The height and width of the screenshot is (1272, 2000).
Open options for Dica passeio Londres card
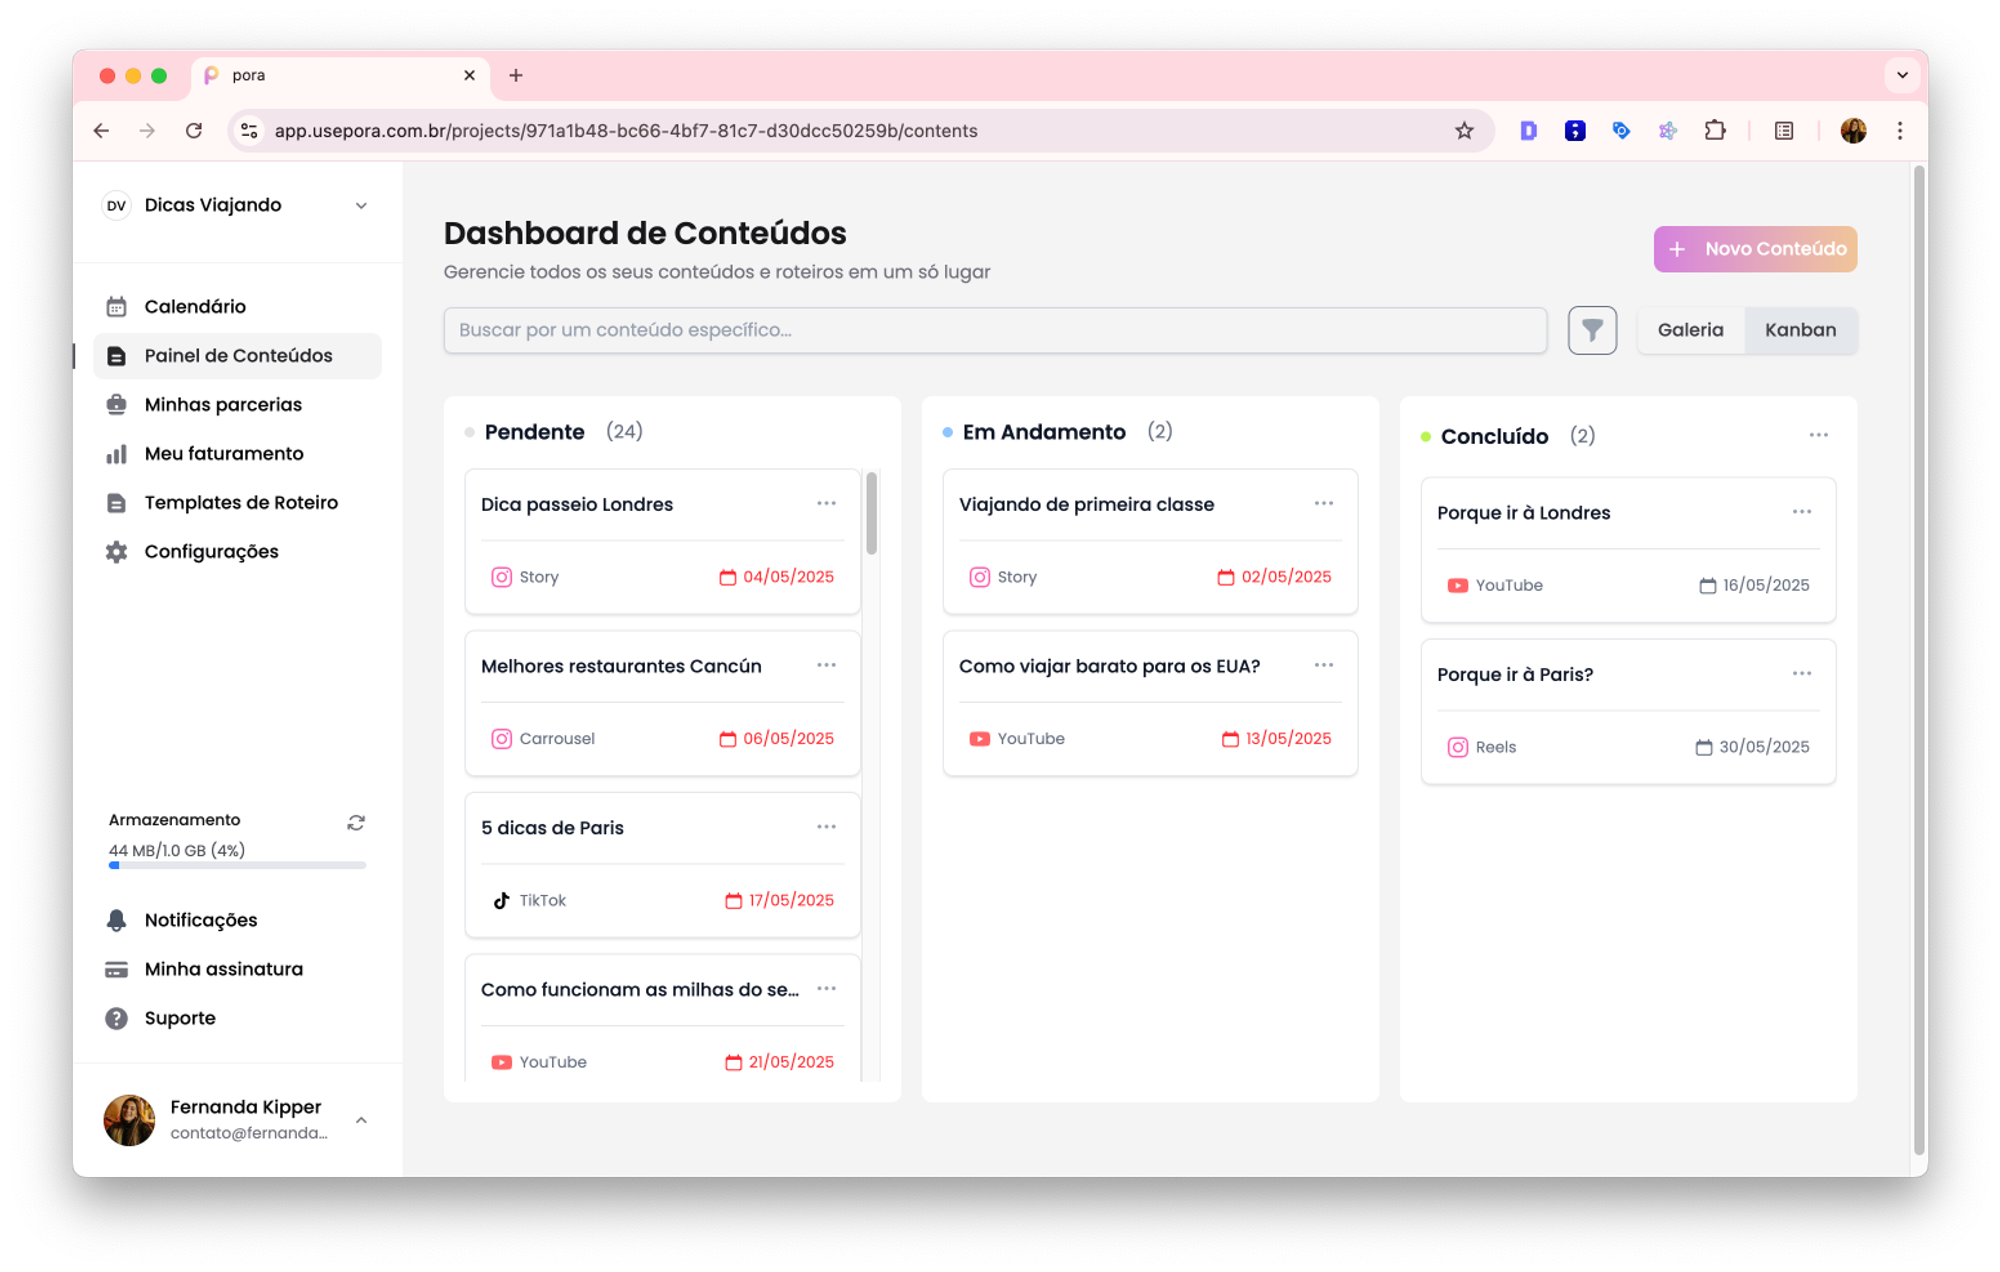(826, 504)
